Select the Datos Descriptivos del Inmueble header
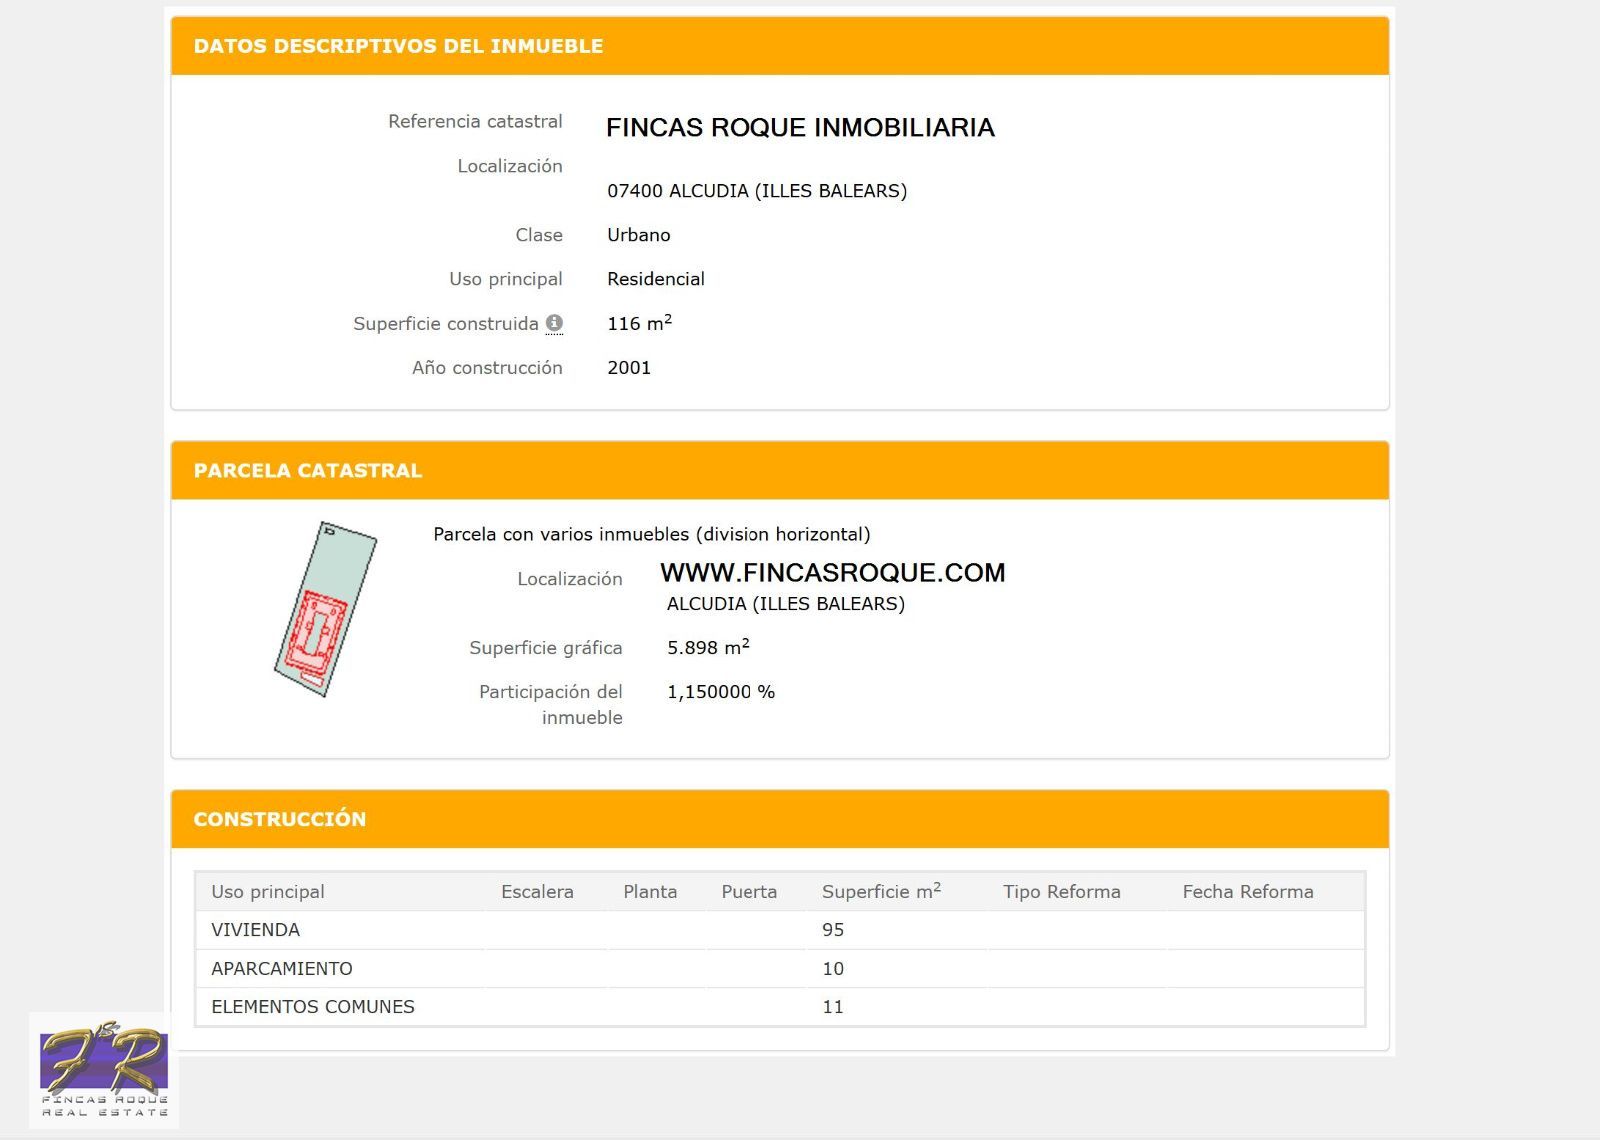 pos(398,46)
